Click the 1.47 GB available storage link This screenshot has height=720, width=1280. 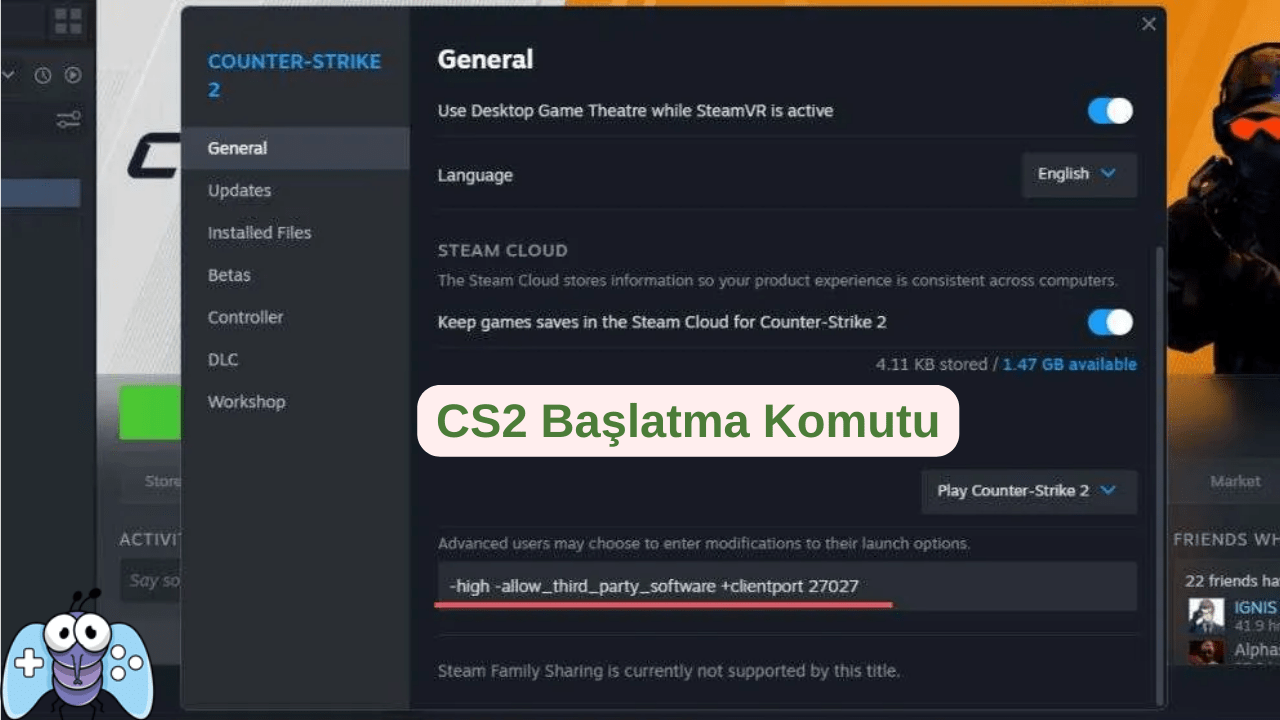1069,364
